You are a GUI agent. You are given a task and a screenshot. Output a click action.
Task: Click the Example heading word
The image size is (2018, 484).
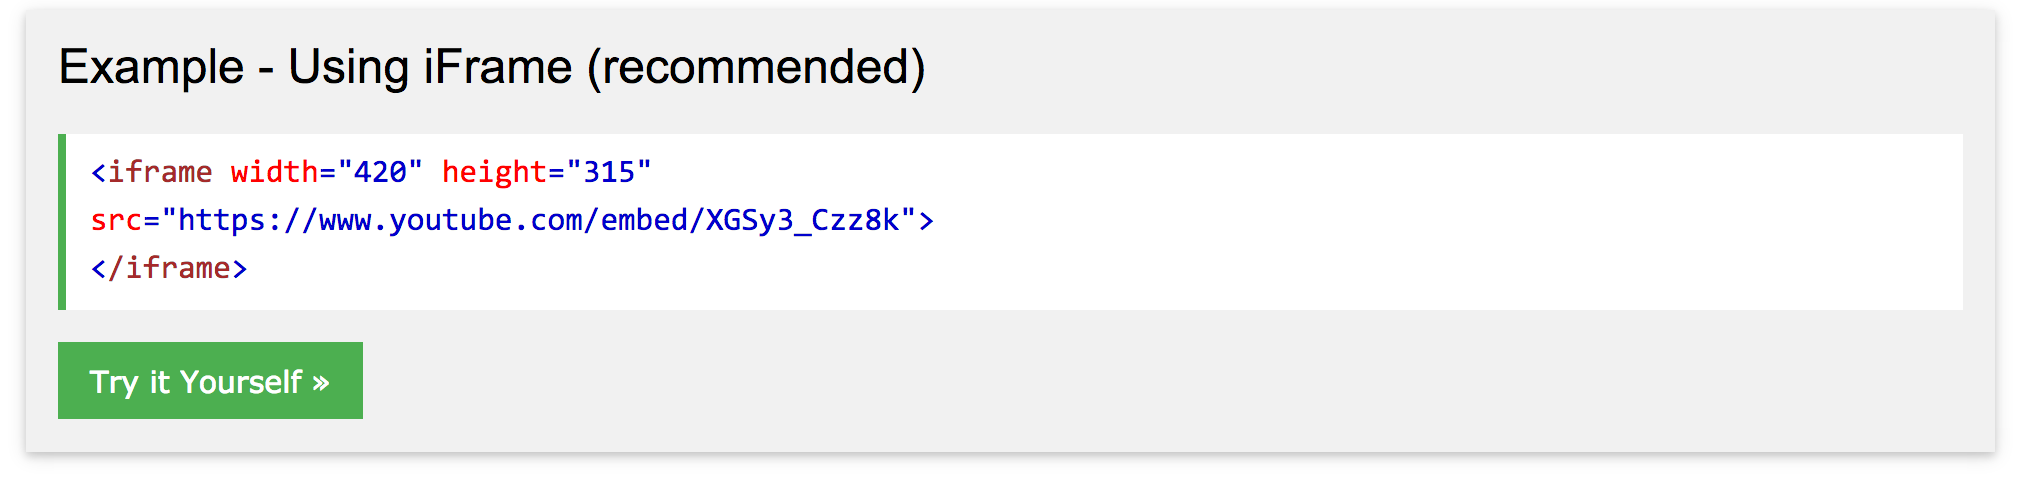151,68
